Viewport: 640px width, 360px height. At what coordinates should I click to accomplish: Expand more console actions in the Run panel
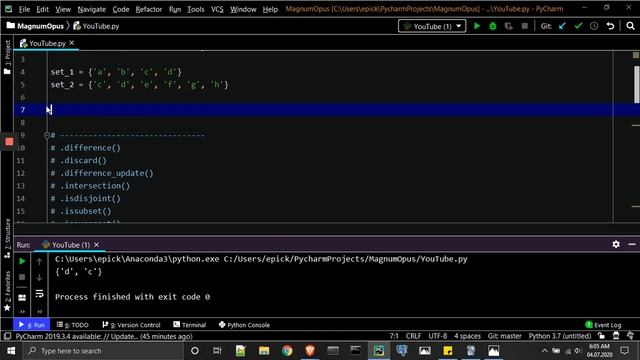[x=40, y=311]
